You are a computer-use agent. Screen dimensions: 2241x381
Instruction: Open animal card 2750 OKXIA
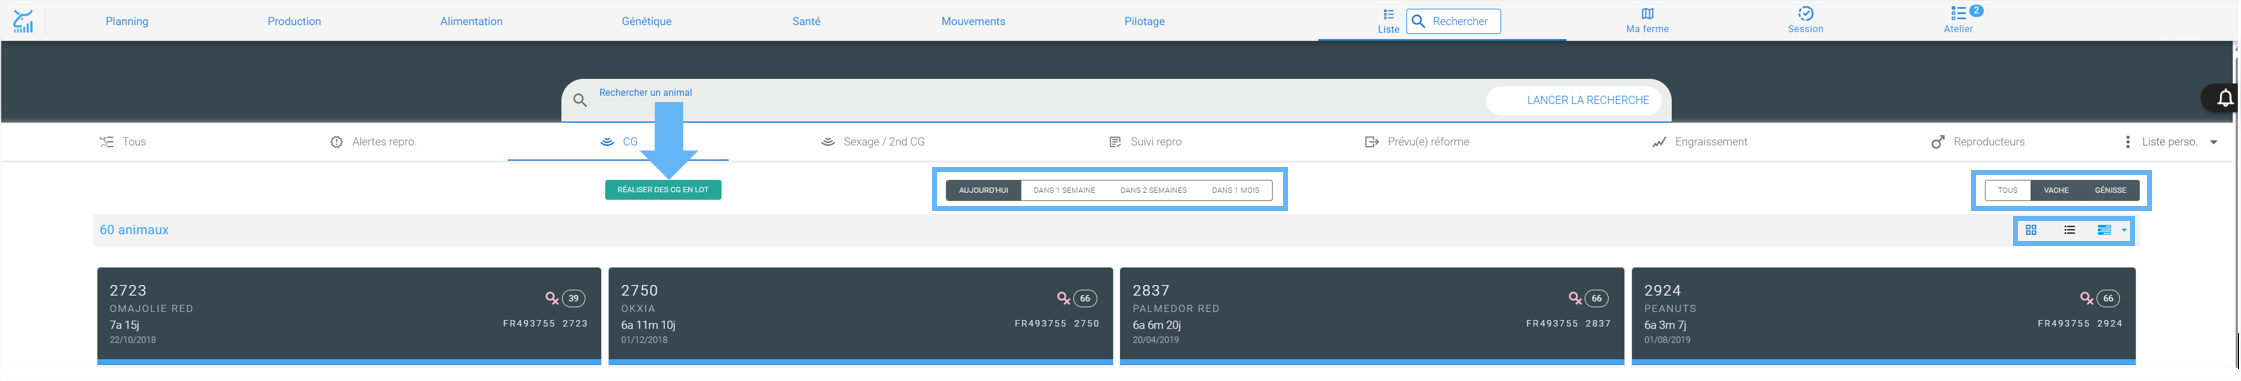coord(861,315)
